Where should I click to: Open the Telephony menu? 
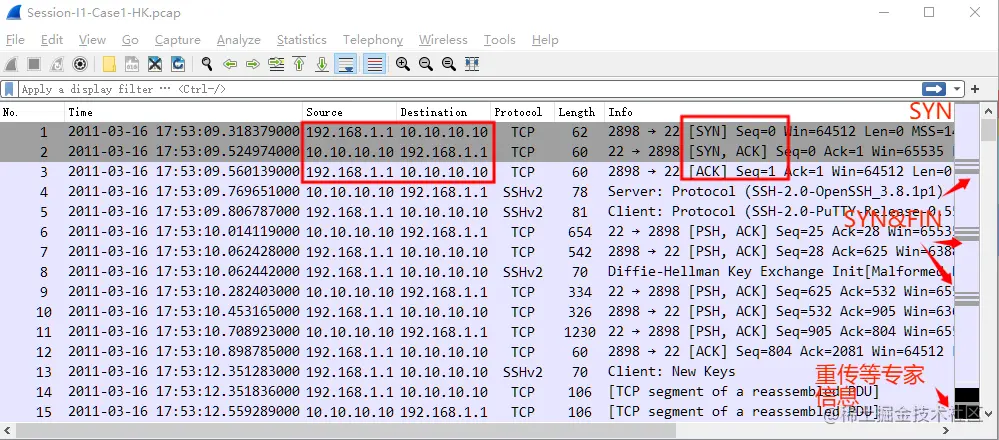pyautogui.click(x=373, y=40)
